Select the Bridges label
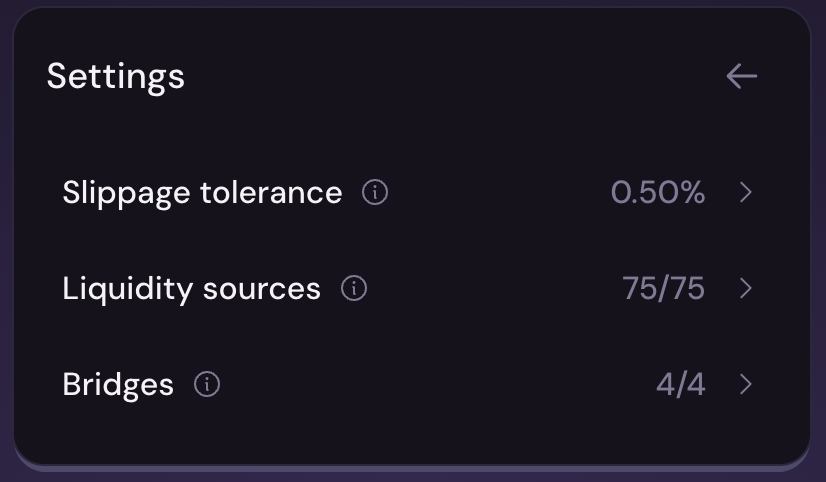The height and width of the screenshot is (482, 826). (118, 384)
